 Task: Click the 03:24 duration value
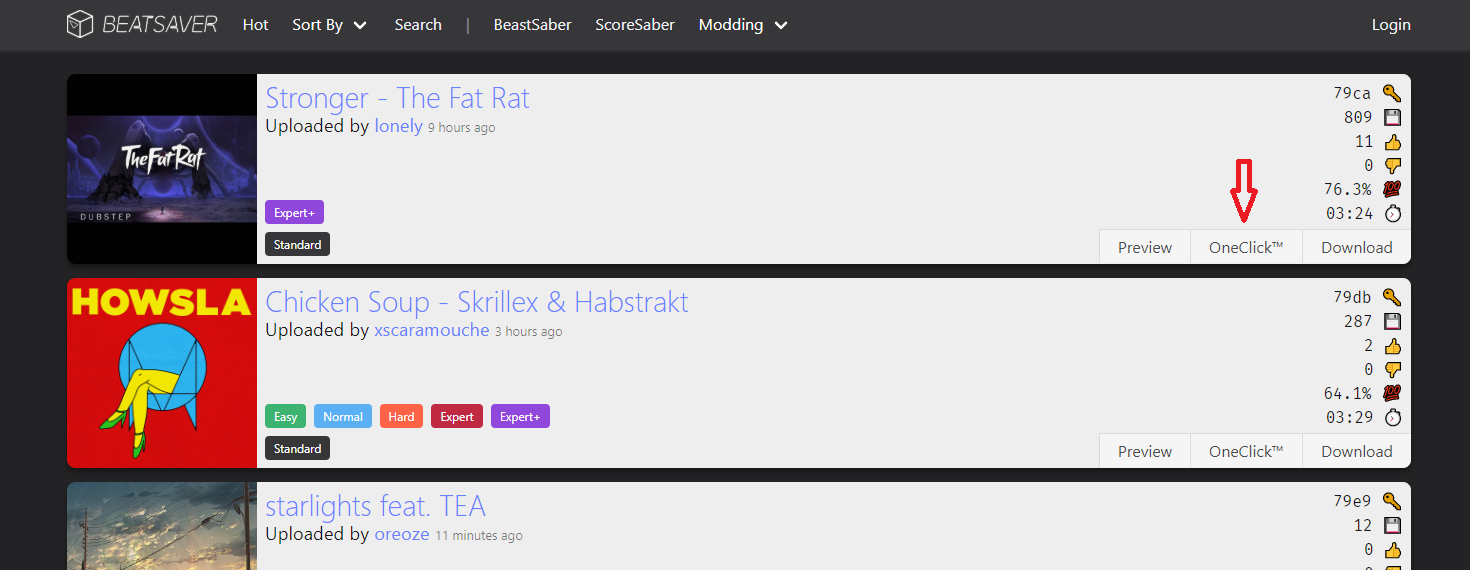[x=1349, y=213]
